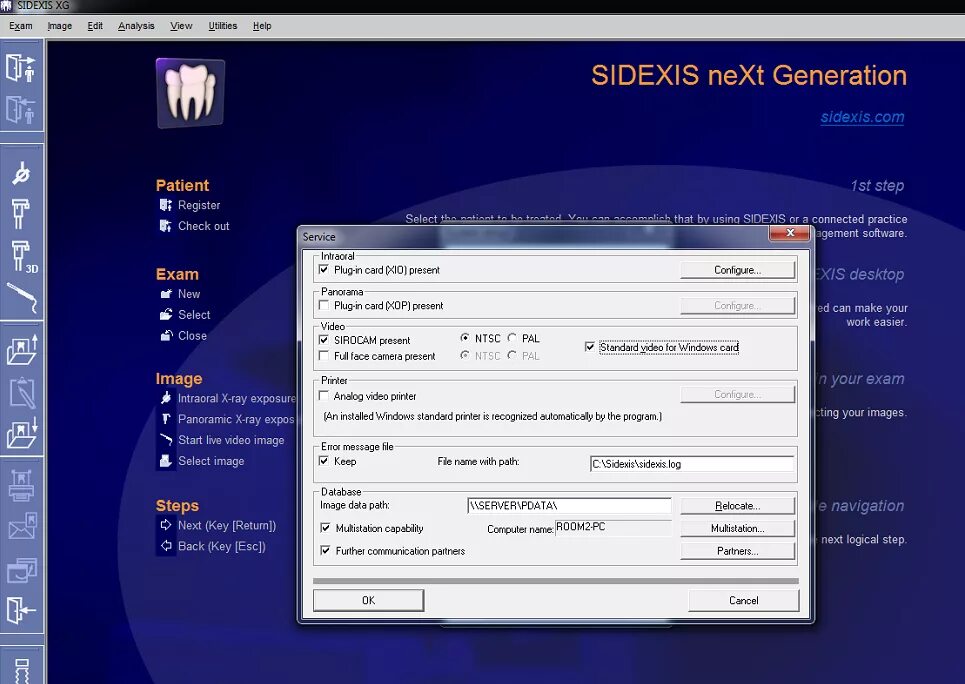Click the exit door toolbar icon

point(21,611)
